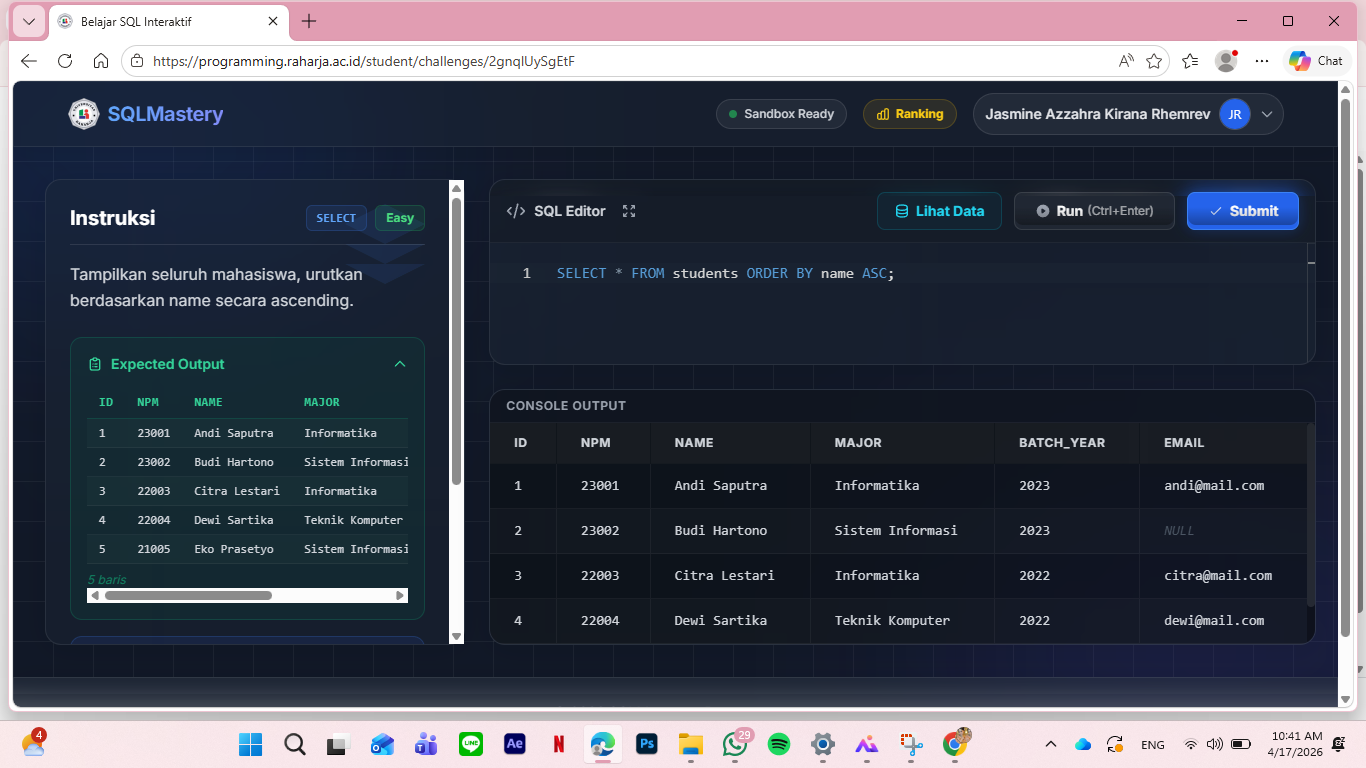Click Lihat Data button

(939, 211)
